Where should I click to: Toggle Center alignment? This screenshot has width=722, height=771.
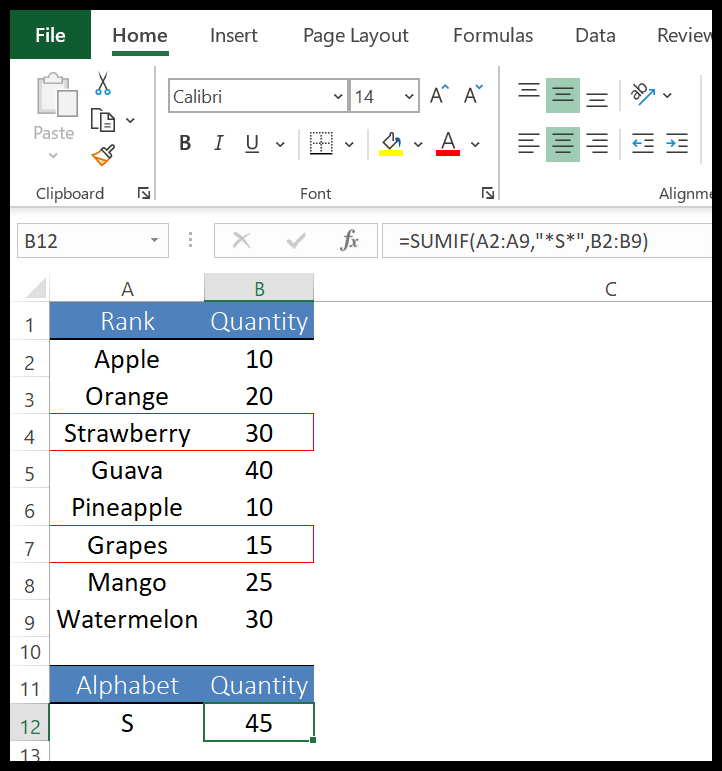(x=563, y=144)
